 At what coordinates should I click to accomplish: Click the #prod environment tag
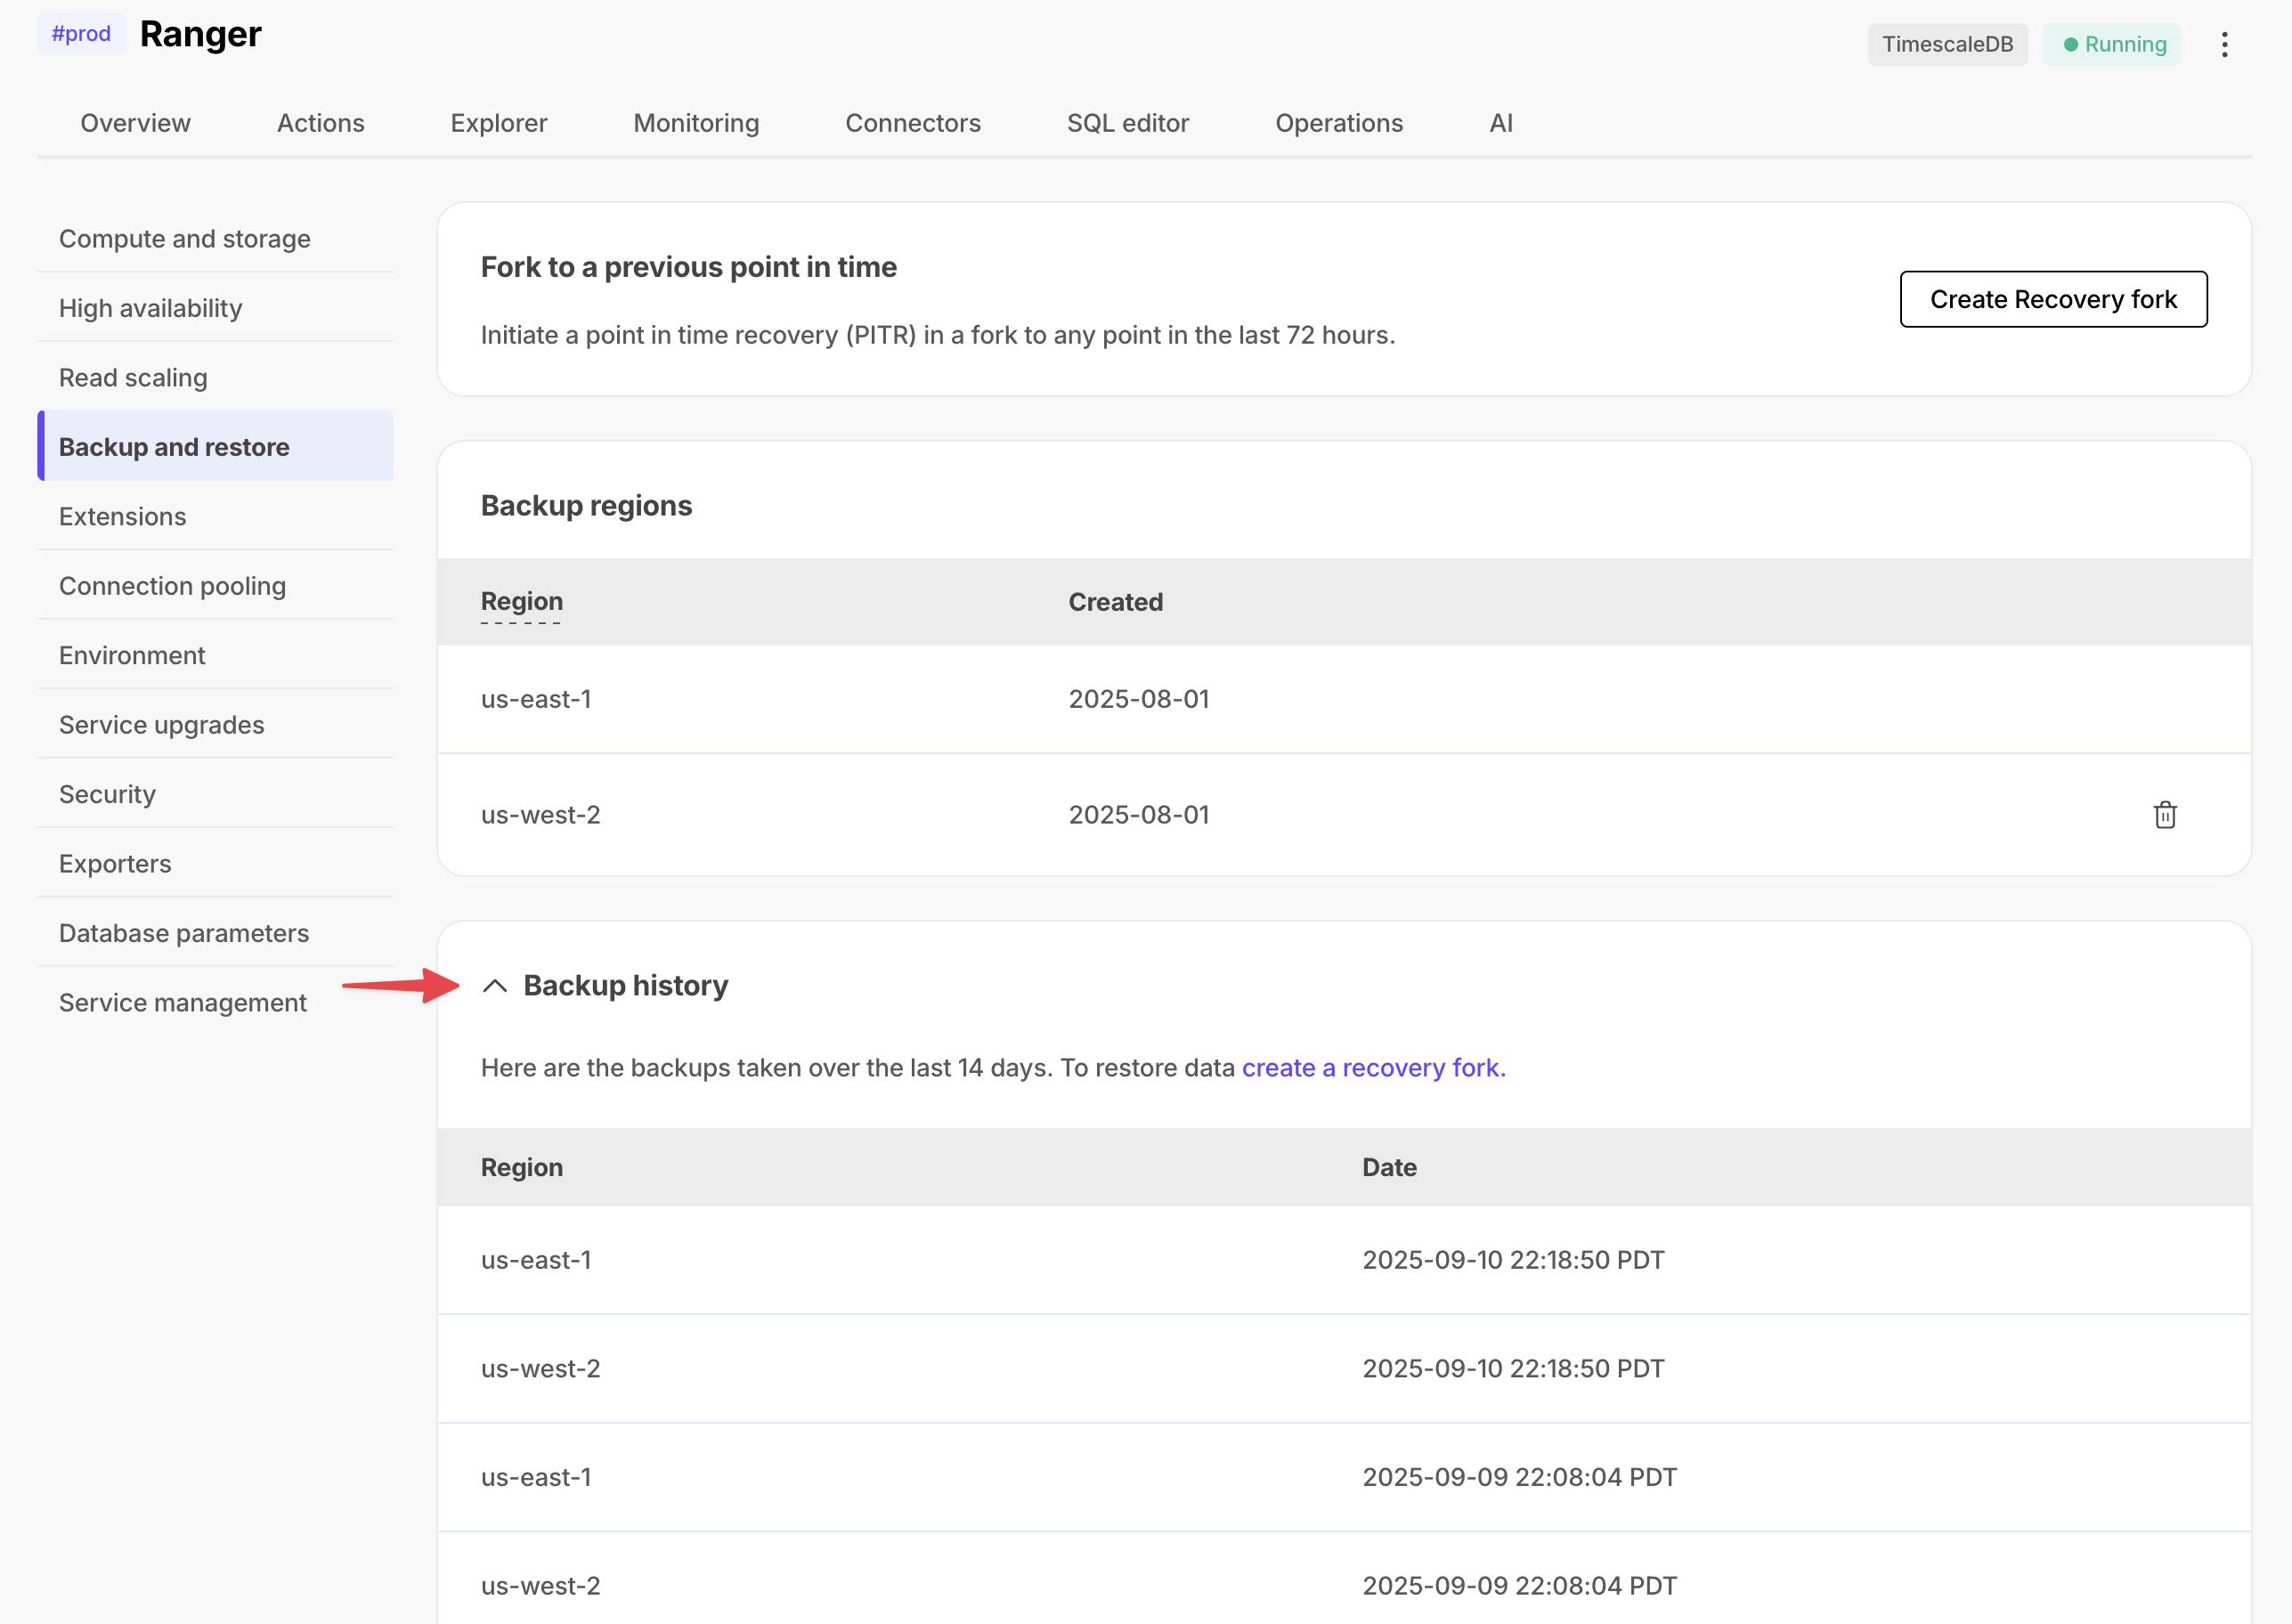pos(81,34)
